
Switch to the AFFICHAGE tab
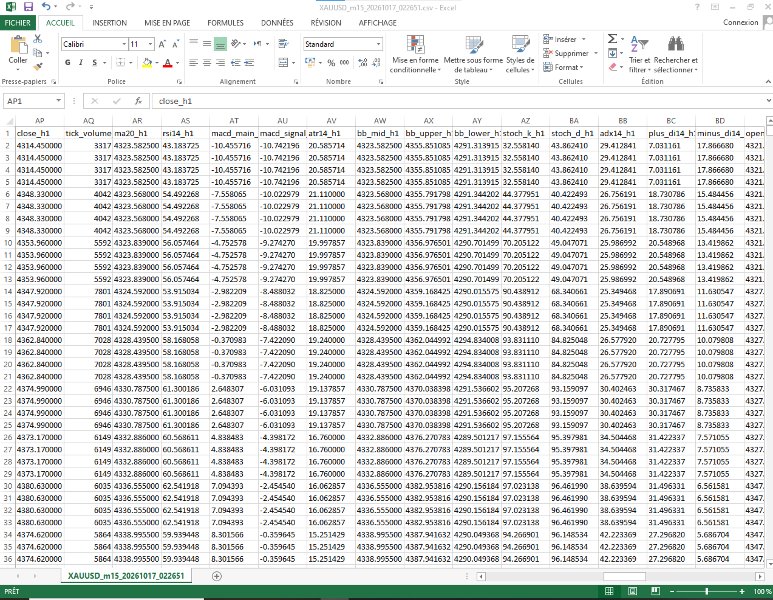(378, 23)
